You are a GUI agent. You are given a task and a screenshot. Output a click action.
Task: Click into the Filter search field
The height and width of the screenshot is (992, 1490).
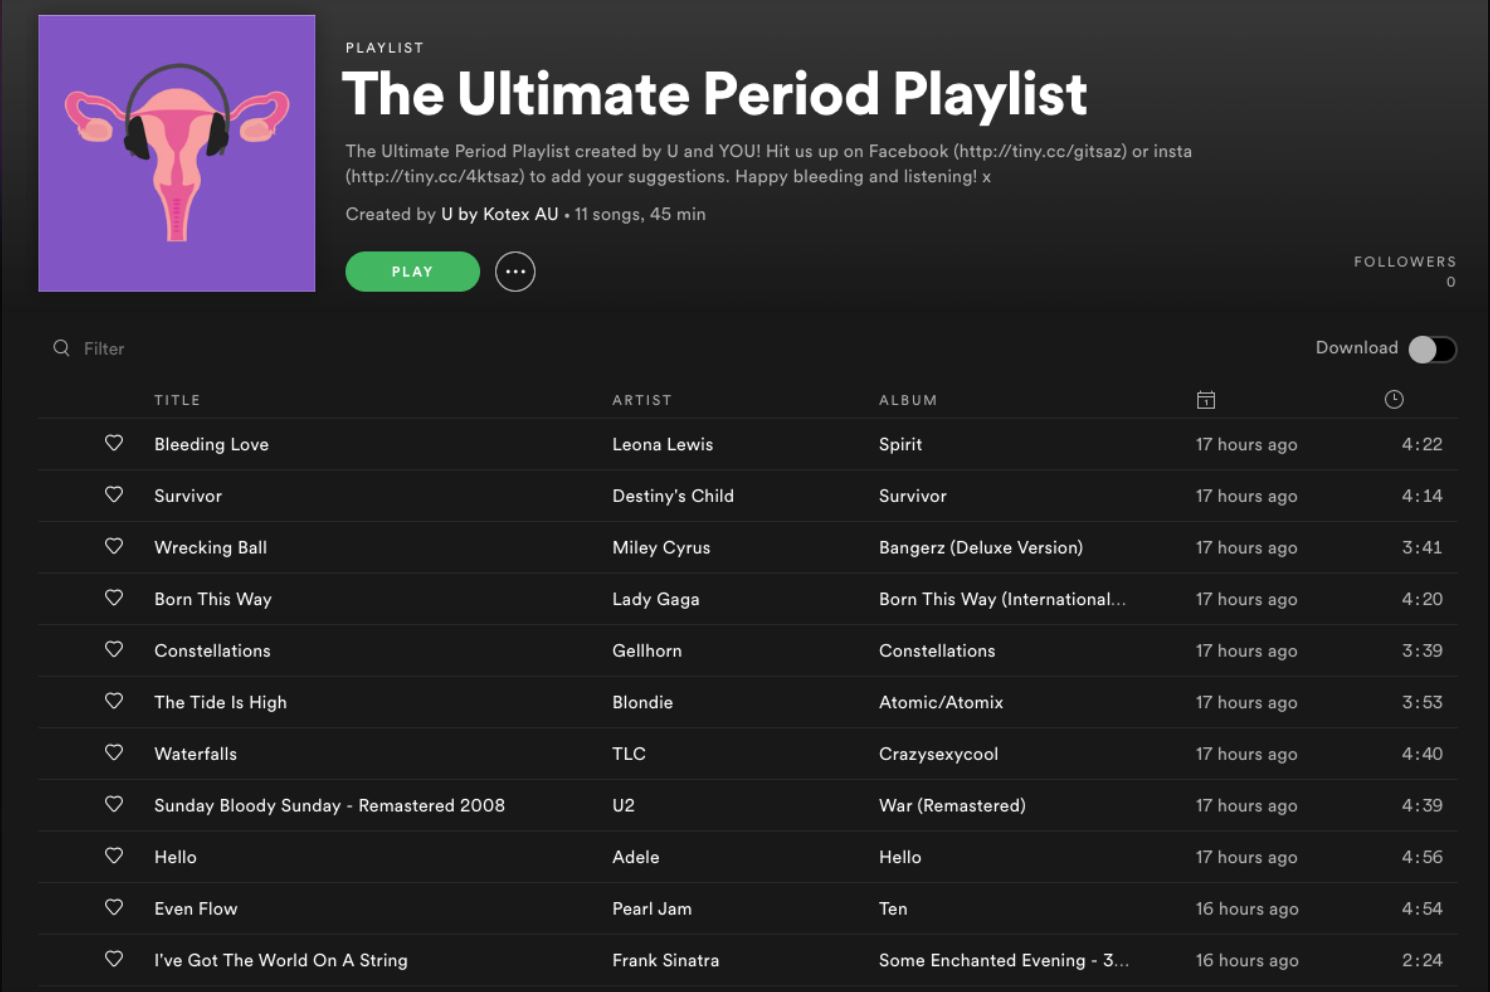click(104, 348)
